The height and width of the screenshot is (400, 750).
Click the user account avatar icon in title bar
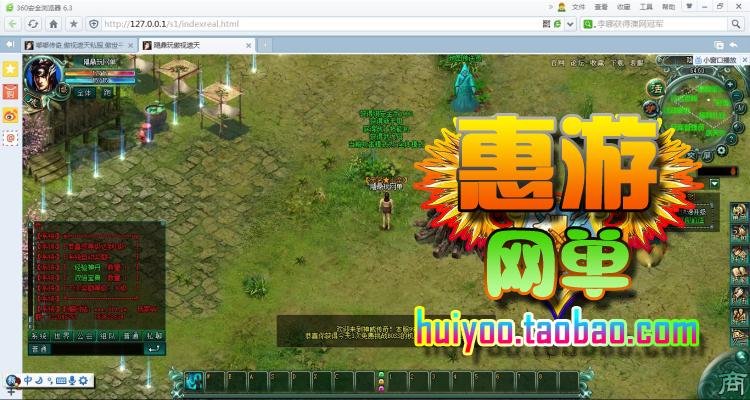562,7
